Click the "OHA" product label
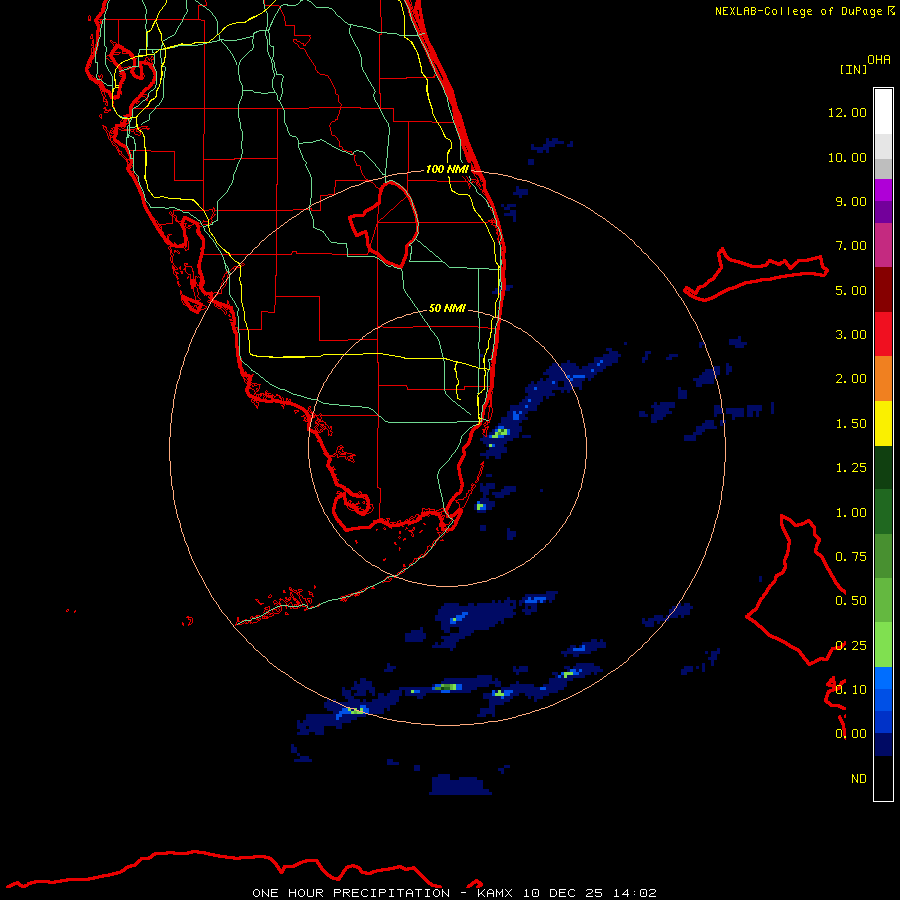The height and width of the screenshot is (900, 900). pyautogui.click(x=879, y=60)
